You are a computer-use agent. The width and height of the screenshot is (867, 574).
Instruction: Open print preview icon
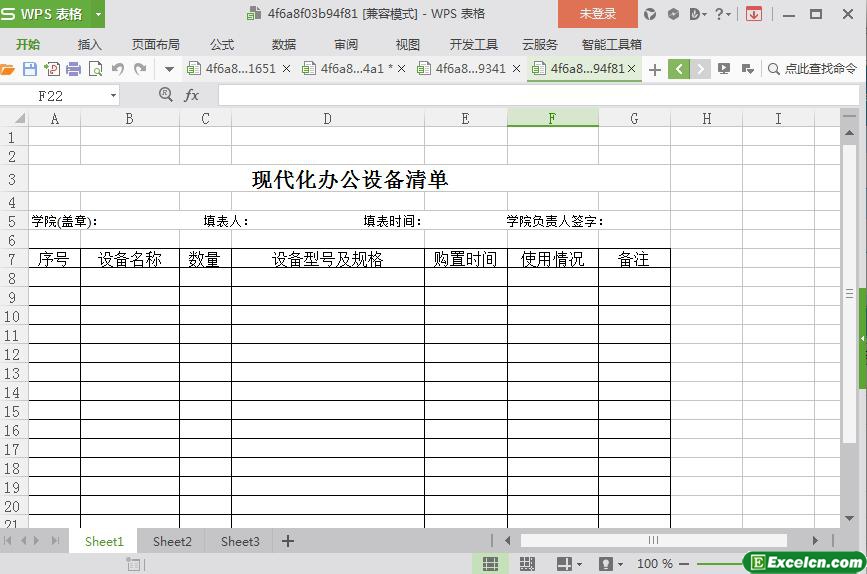tap(96, 69)
